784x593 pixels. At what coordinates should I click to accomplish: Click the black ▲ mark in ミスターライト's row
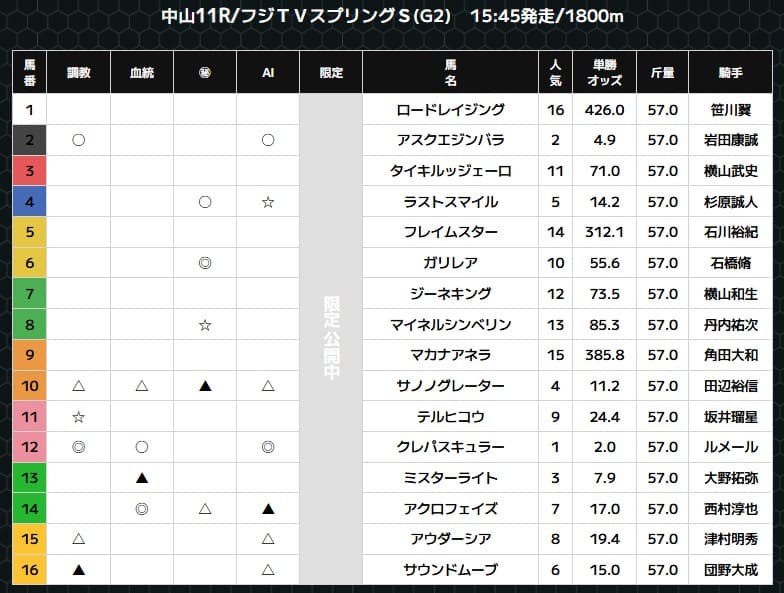coord(142,479)
